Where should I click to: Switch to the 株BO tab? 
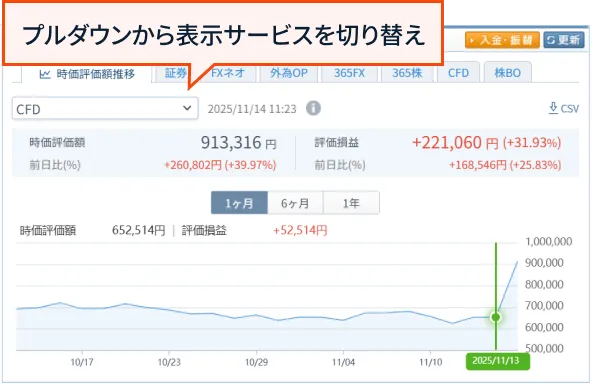pyautogui.click(x=508, y=73)
